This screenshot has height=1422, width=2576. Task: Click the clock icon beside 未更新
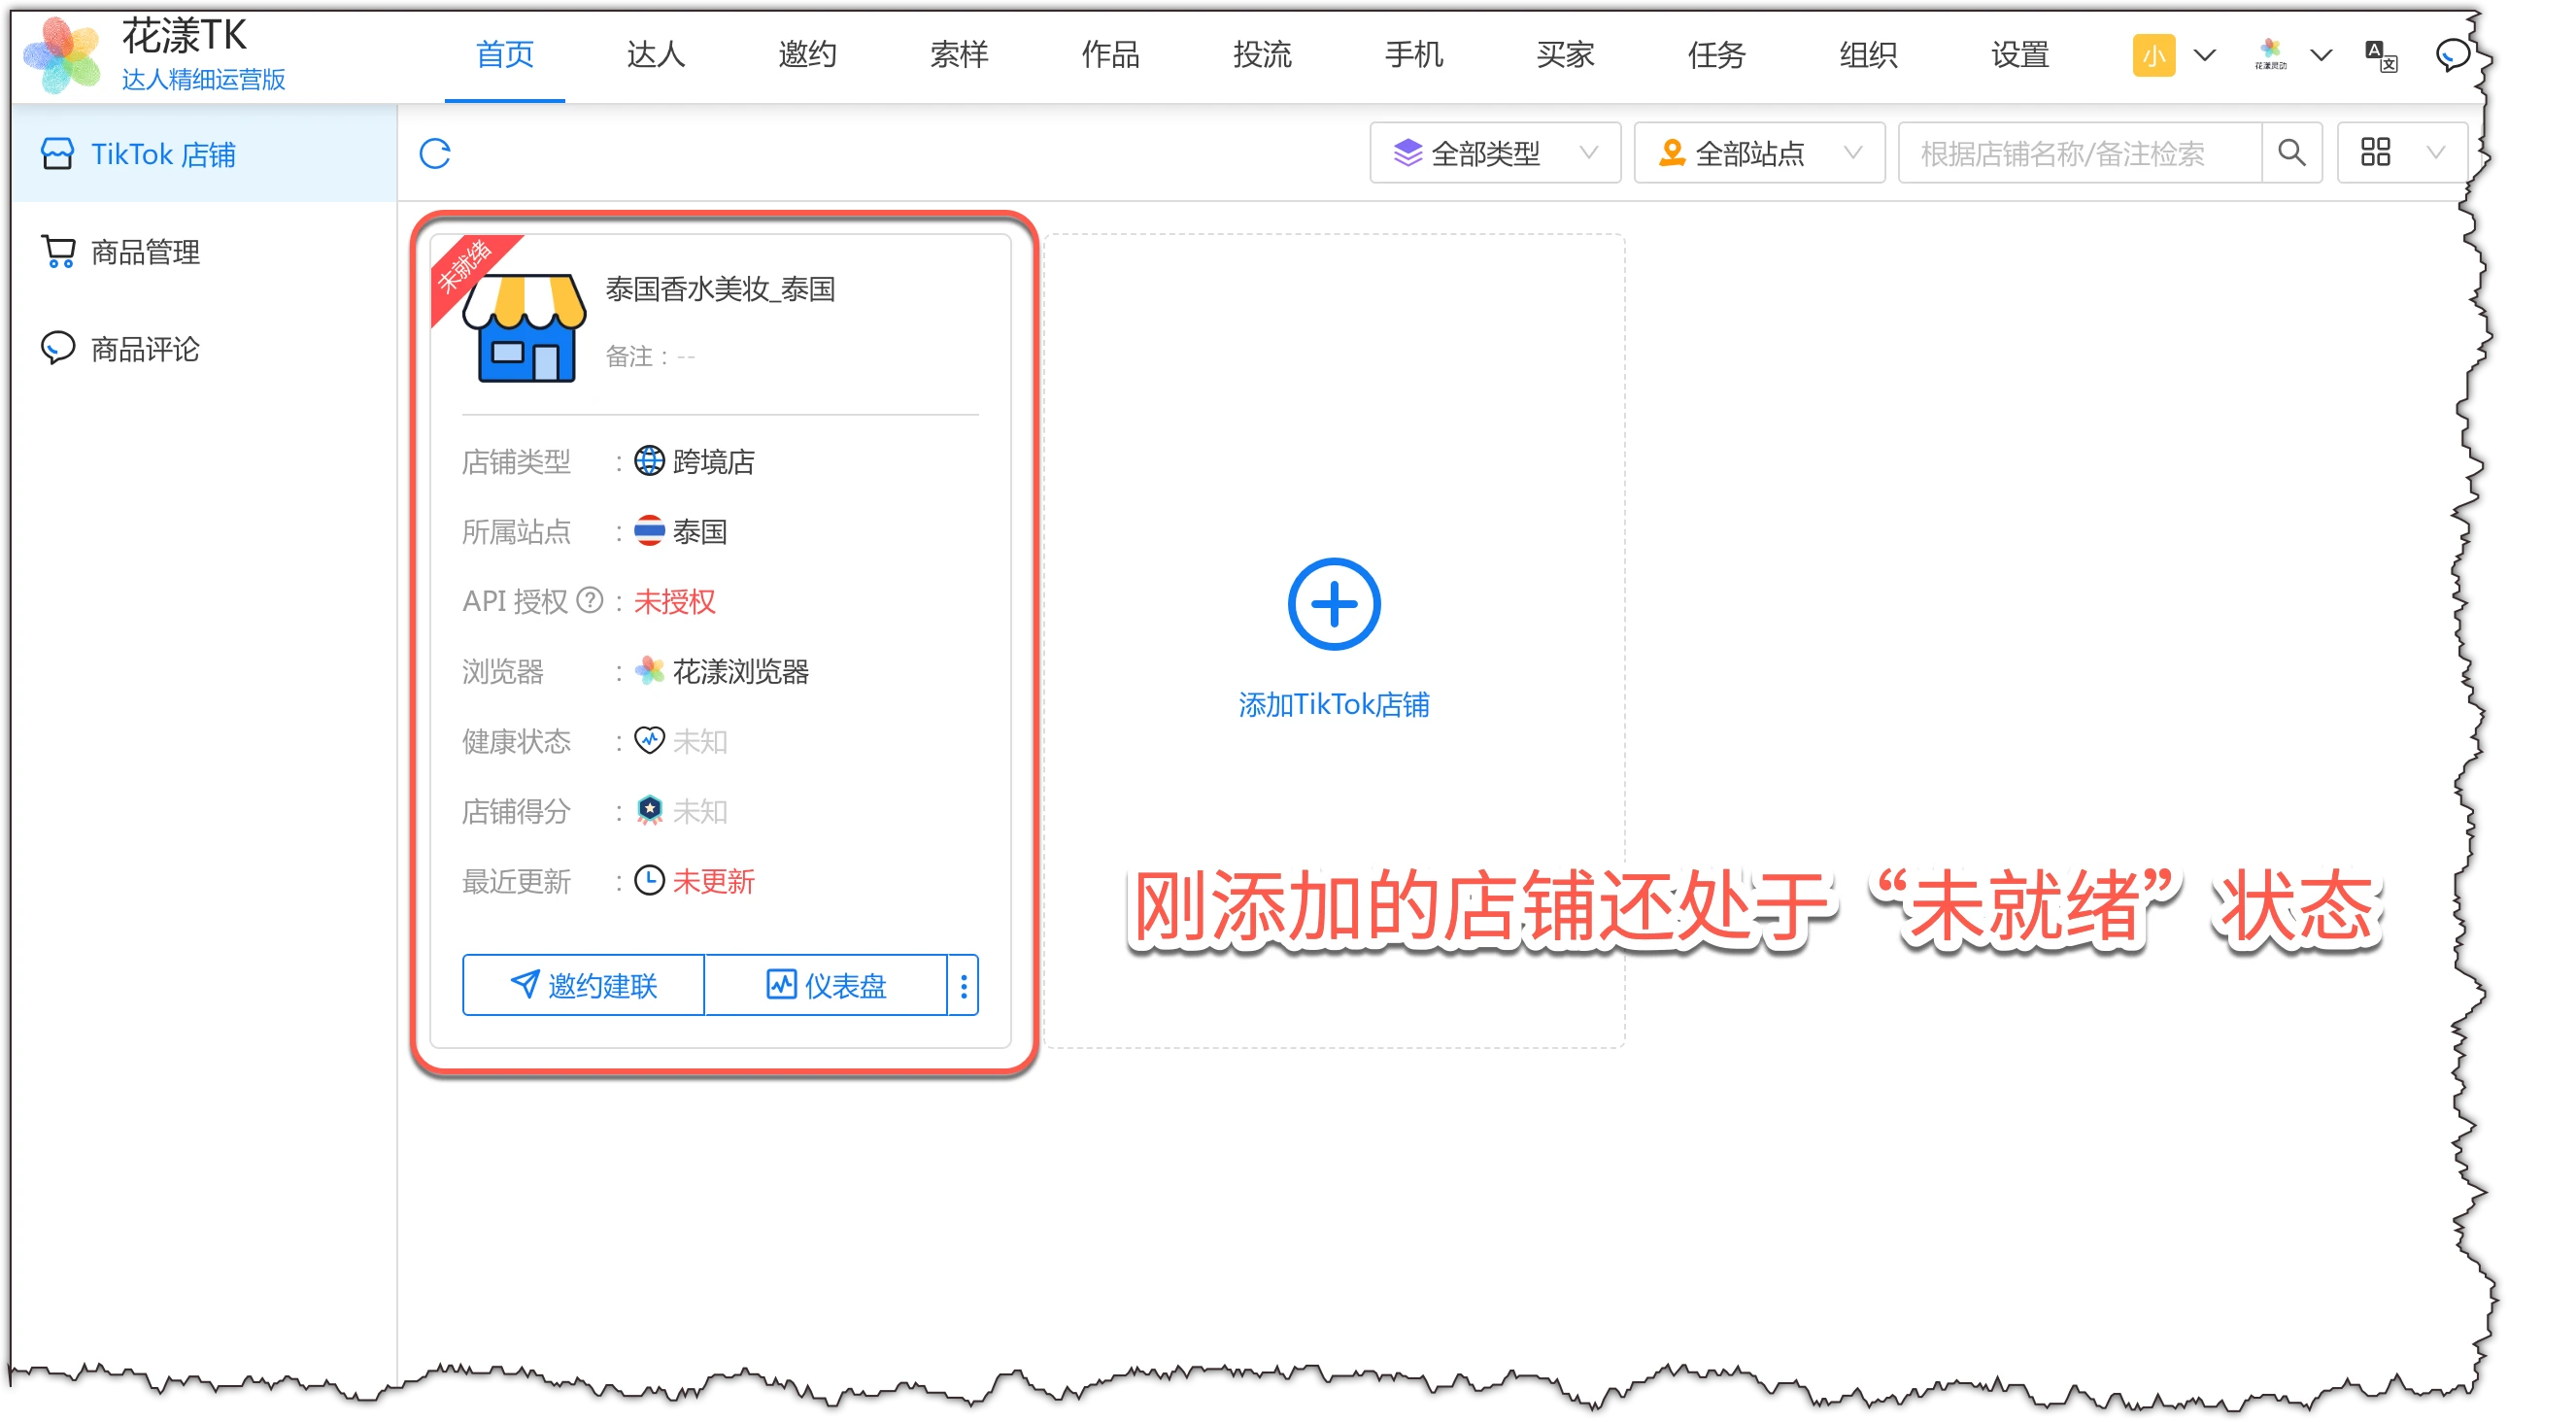(649, 881)
